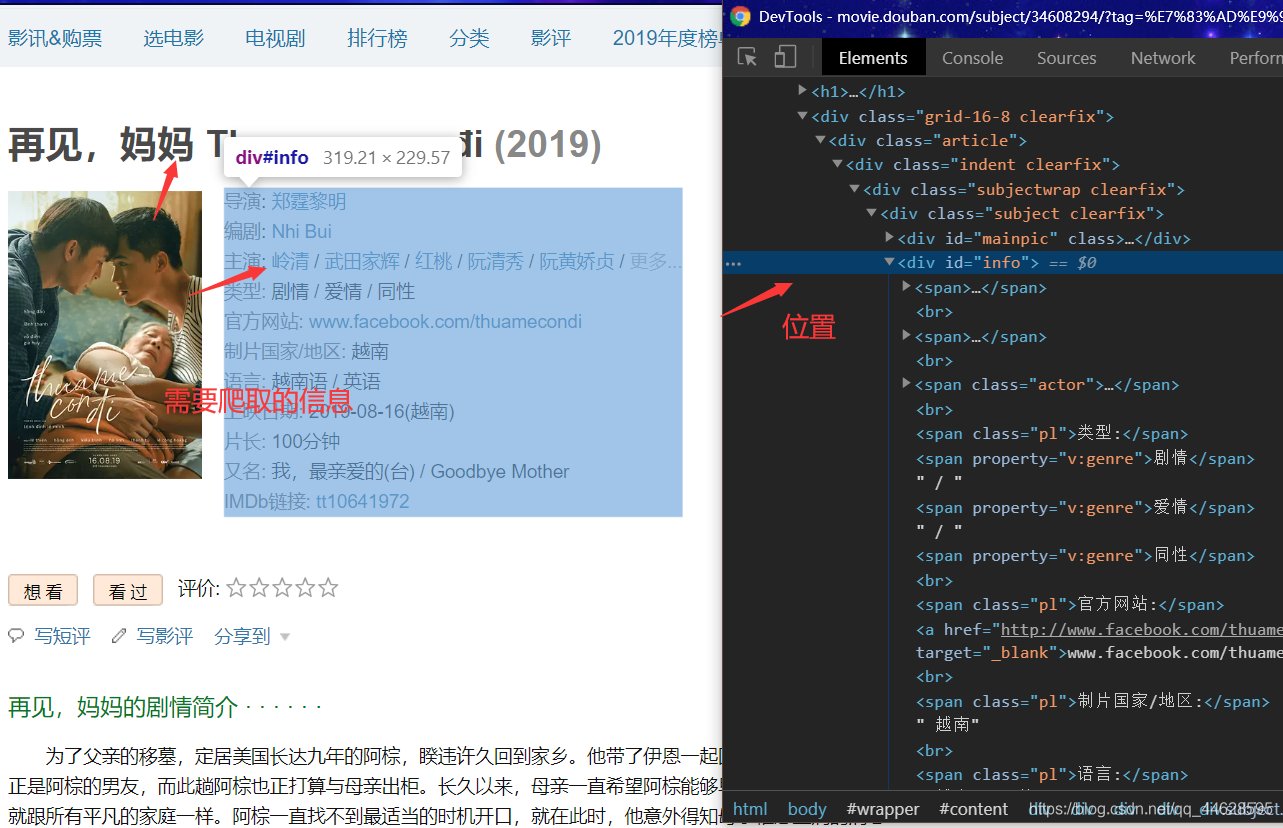
Task: Select the v:genre span containing 剧情
Action: click(1085, 459)
